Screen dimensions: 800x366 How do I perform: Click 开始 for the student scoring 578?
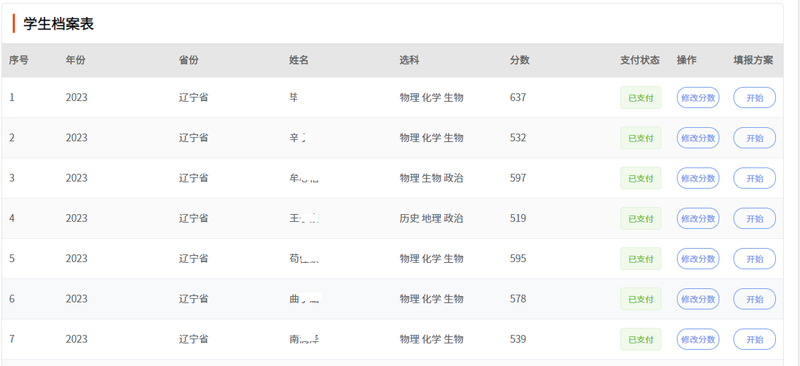755,299
